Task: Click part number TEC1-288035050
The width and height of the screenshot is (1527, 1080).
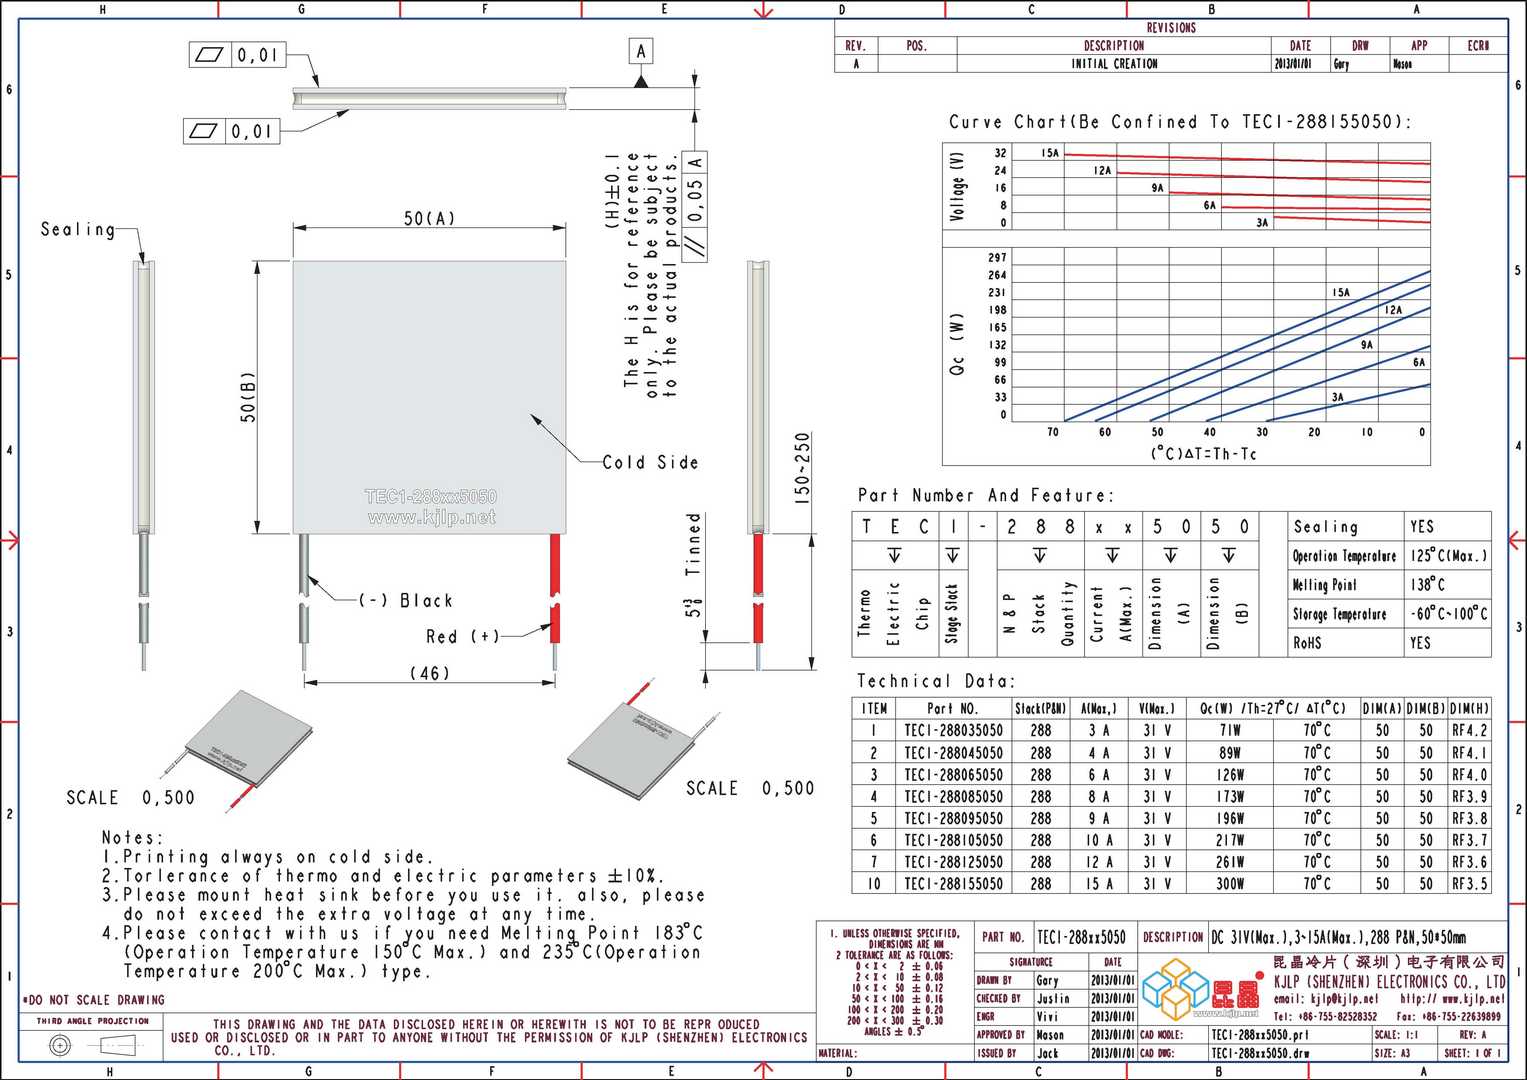Action: tap(953, 731)
